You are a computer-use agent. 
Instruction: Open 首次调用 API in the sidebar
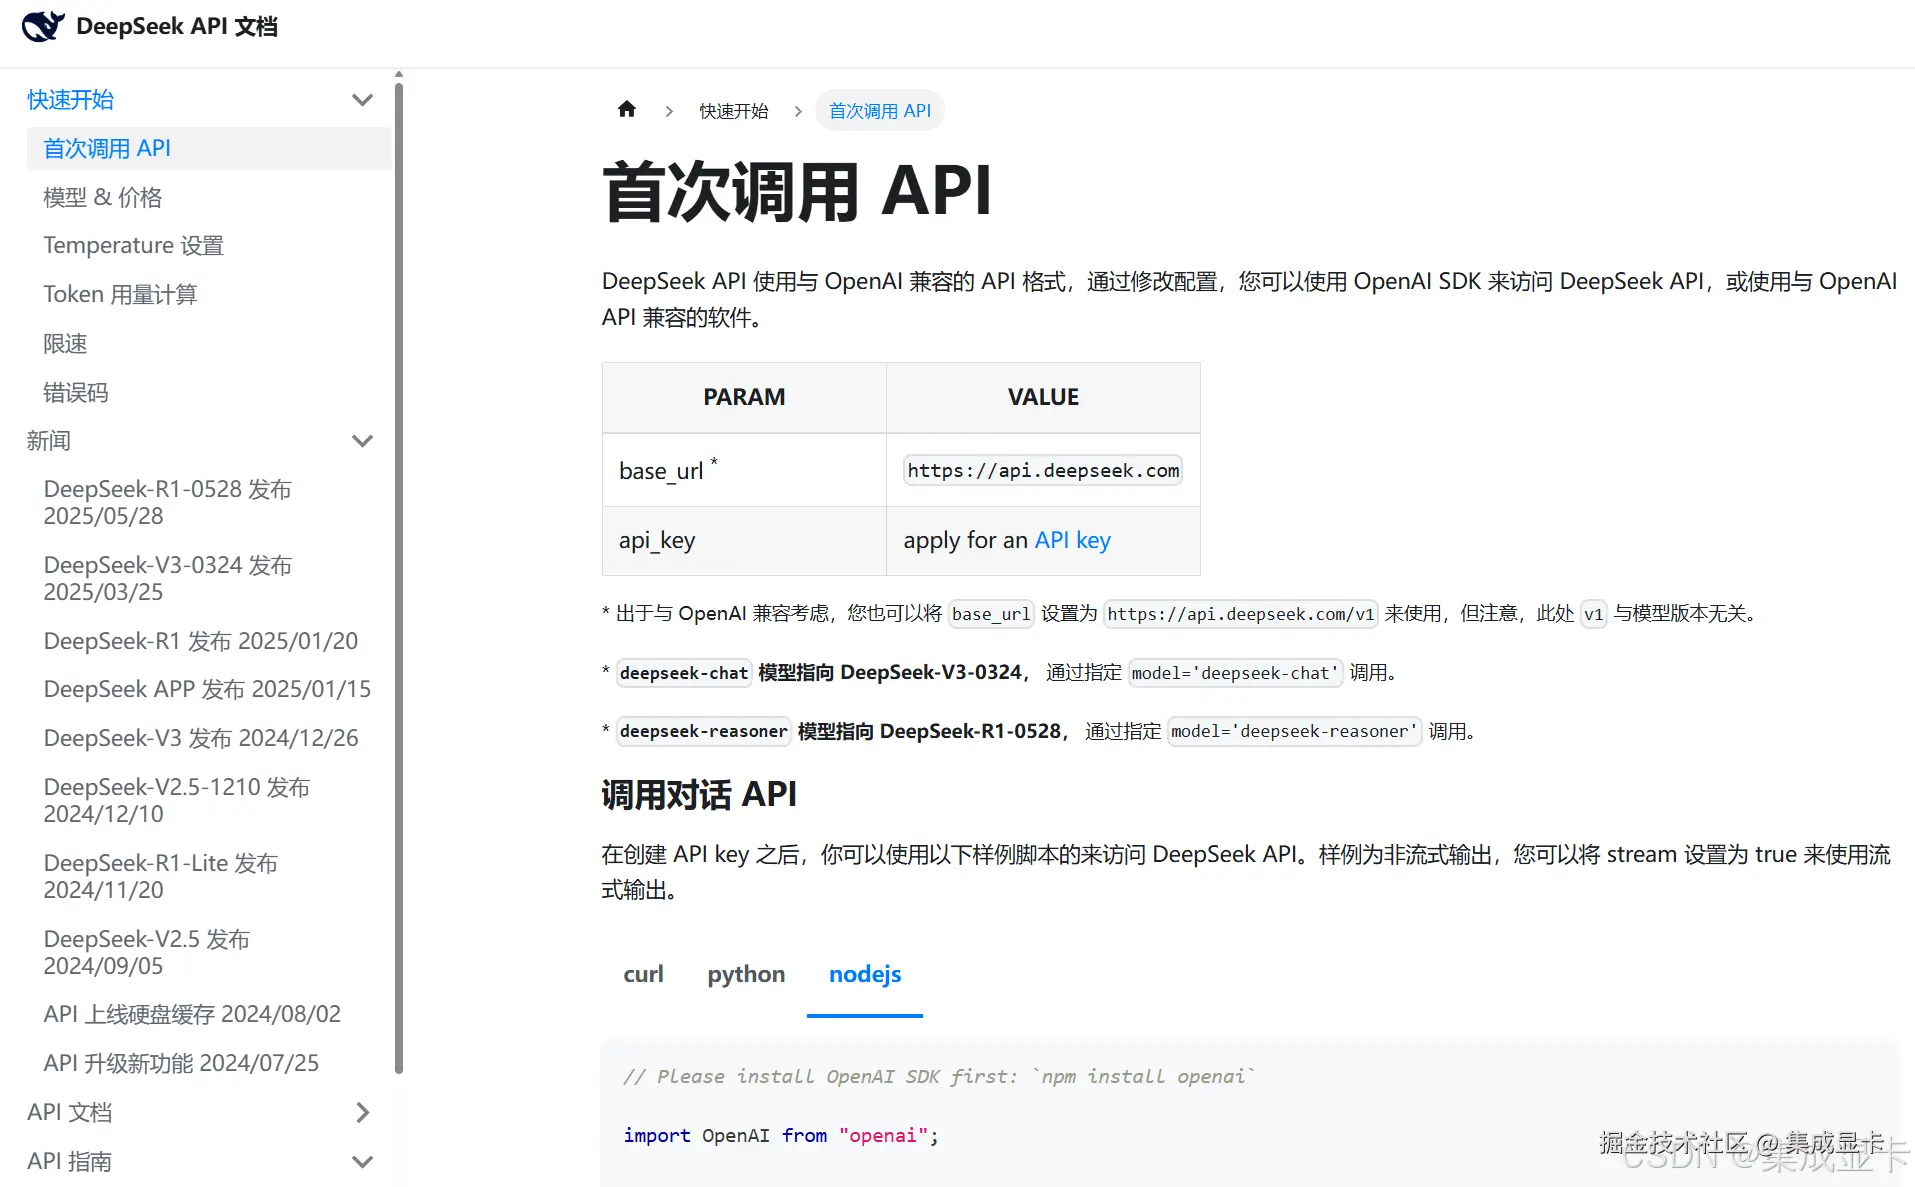click(x=208, y=148)
